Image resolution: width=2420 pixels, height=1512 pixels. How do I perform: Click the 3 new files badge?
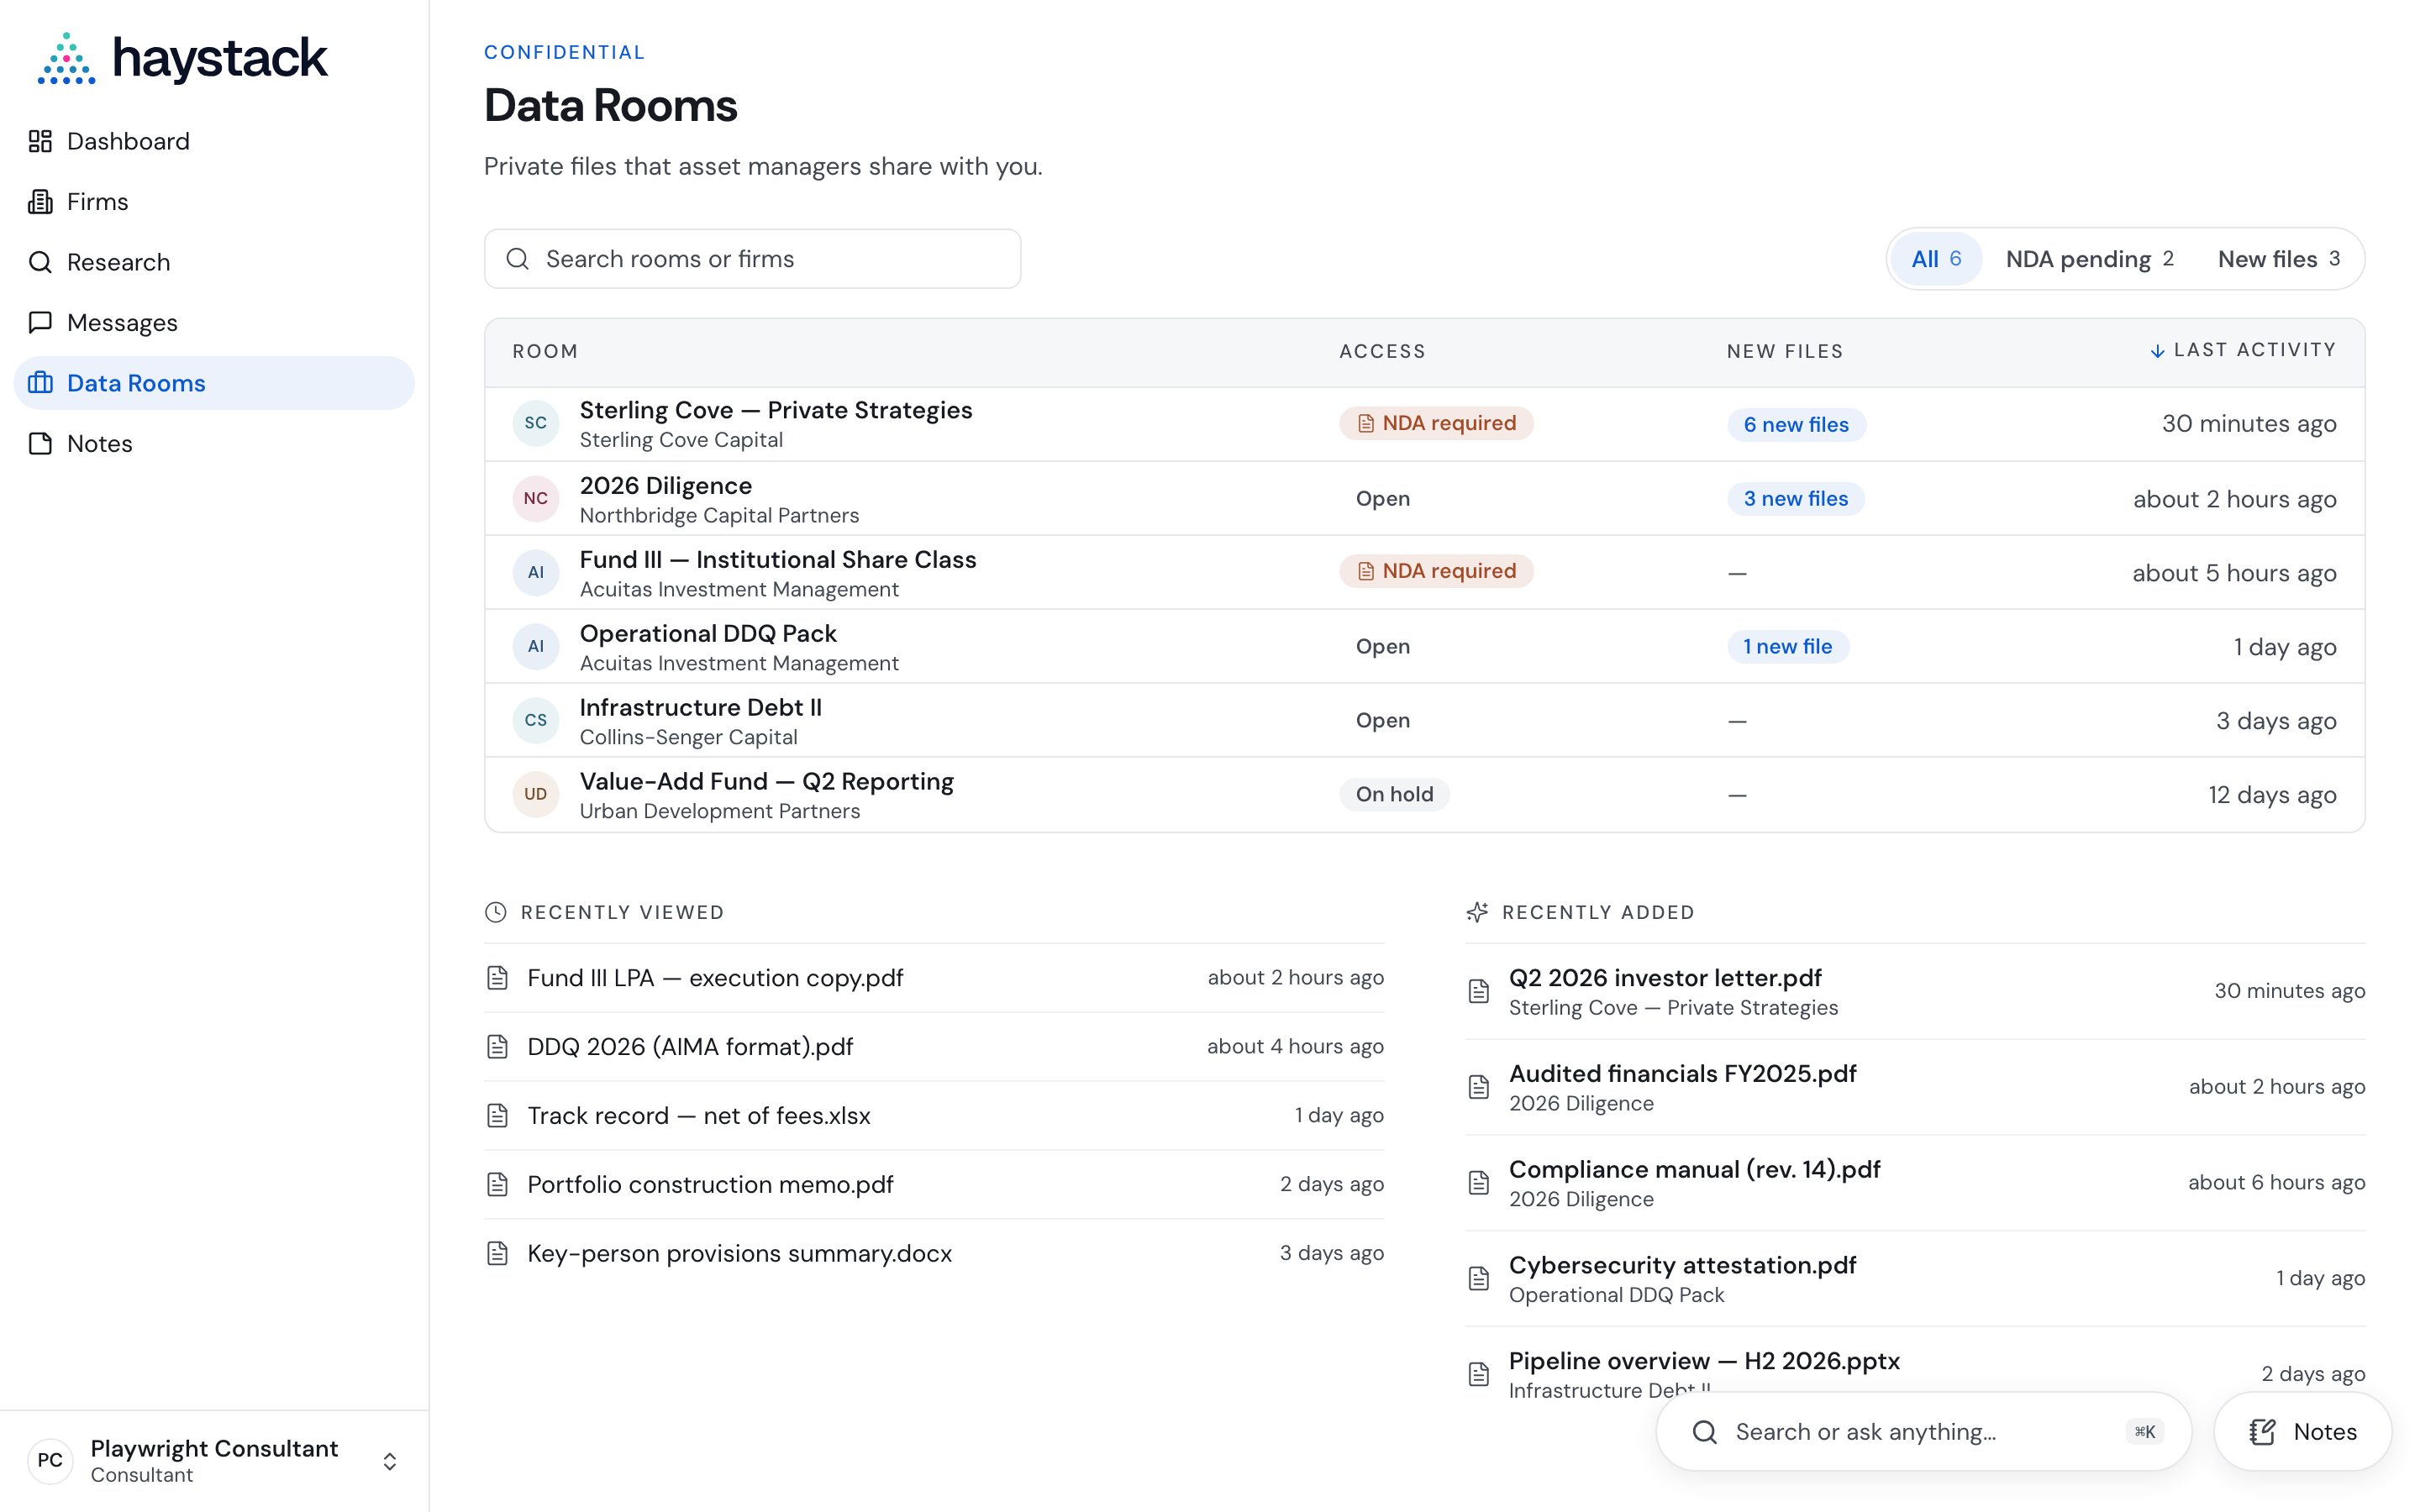coord(1796,498)
